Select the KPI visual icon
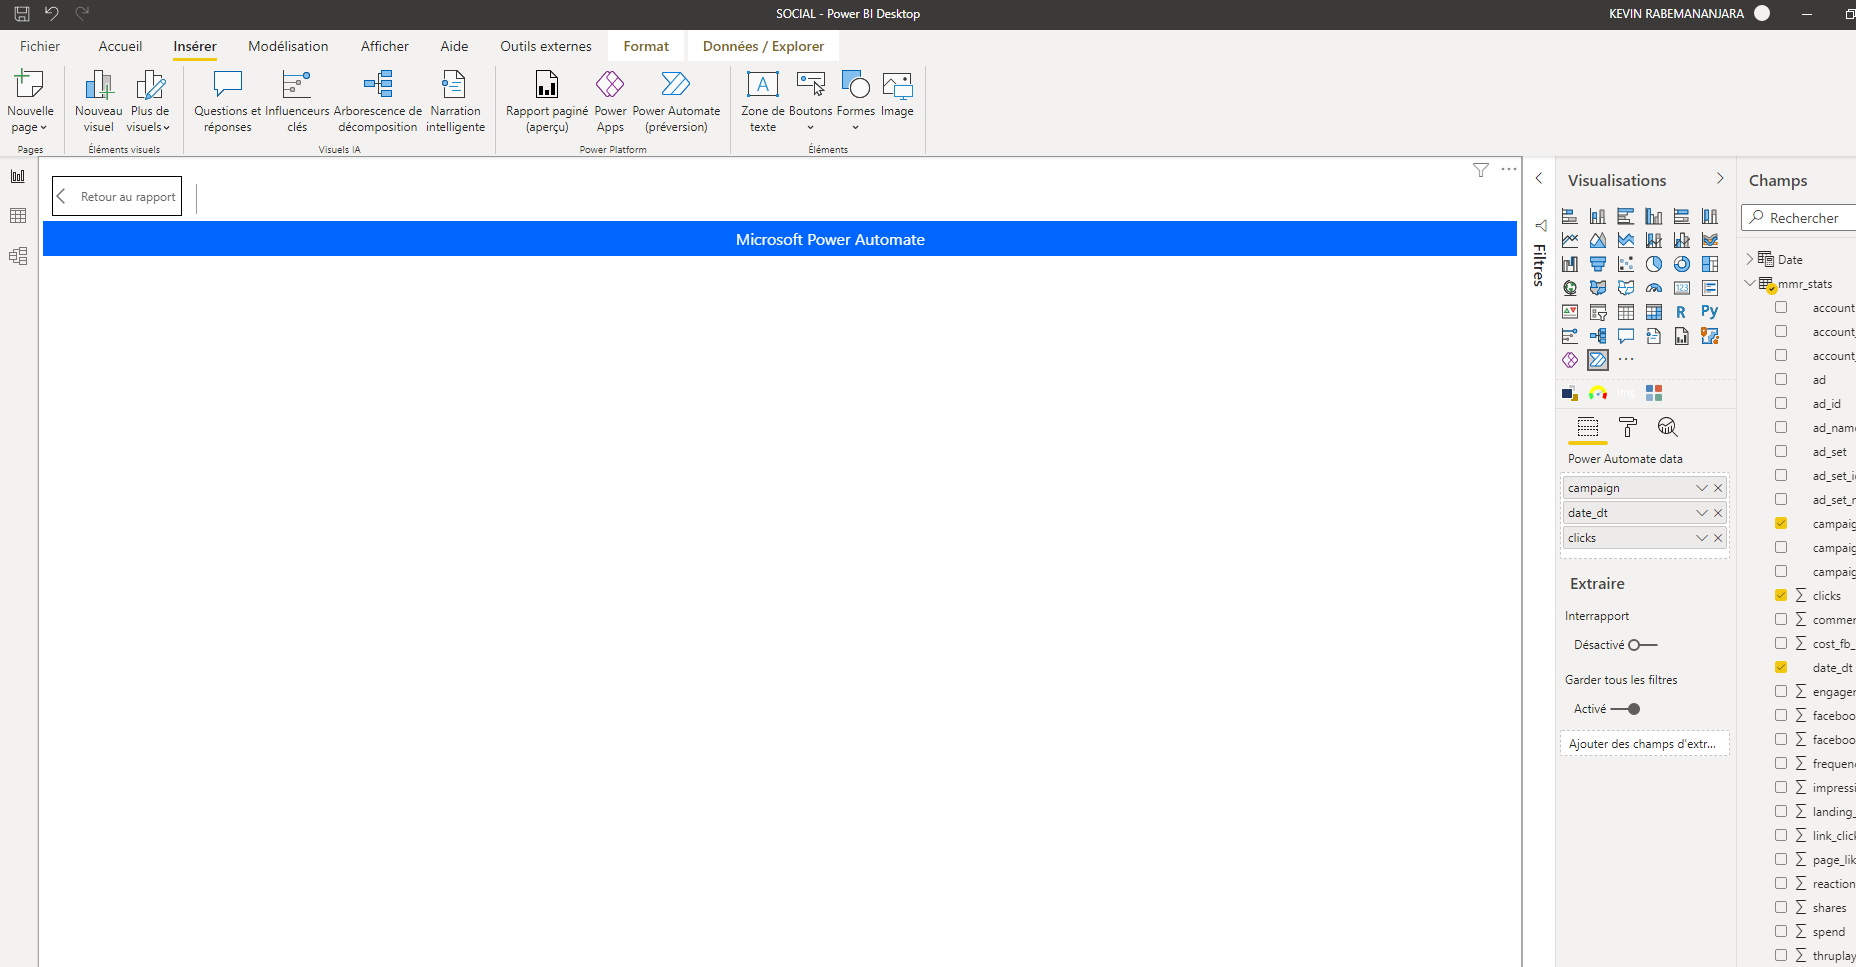 (x=1570, y=312)
